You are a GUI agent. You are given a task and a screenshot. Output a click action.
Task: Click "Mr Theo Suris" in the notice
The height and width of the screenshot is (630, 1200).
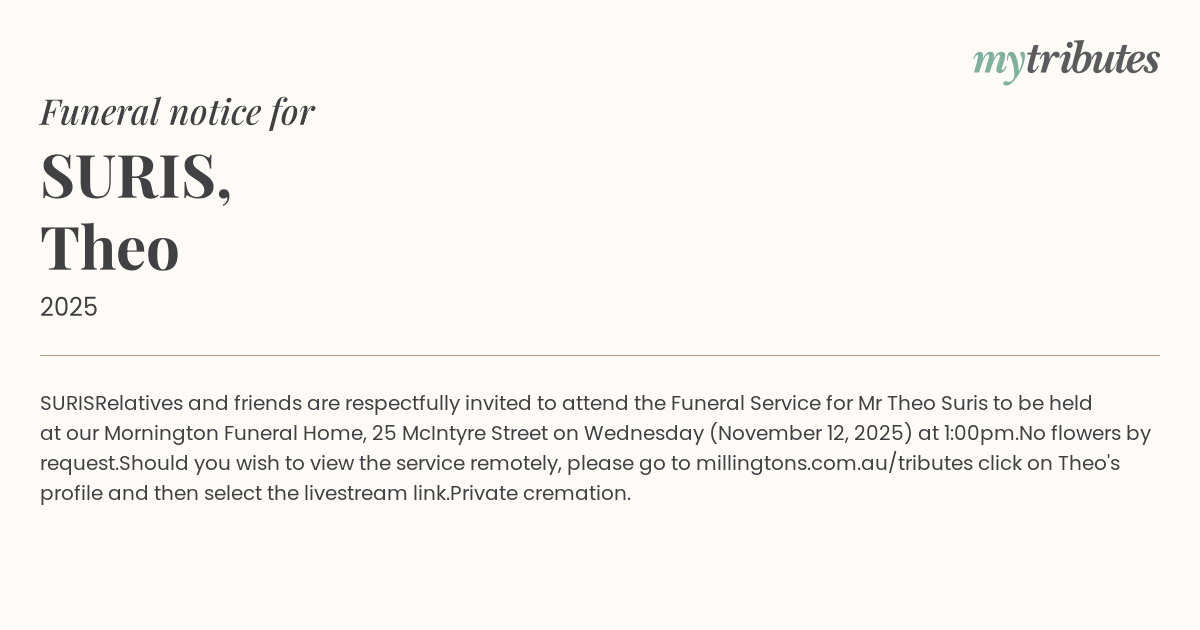point(921,403)
